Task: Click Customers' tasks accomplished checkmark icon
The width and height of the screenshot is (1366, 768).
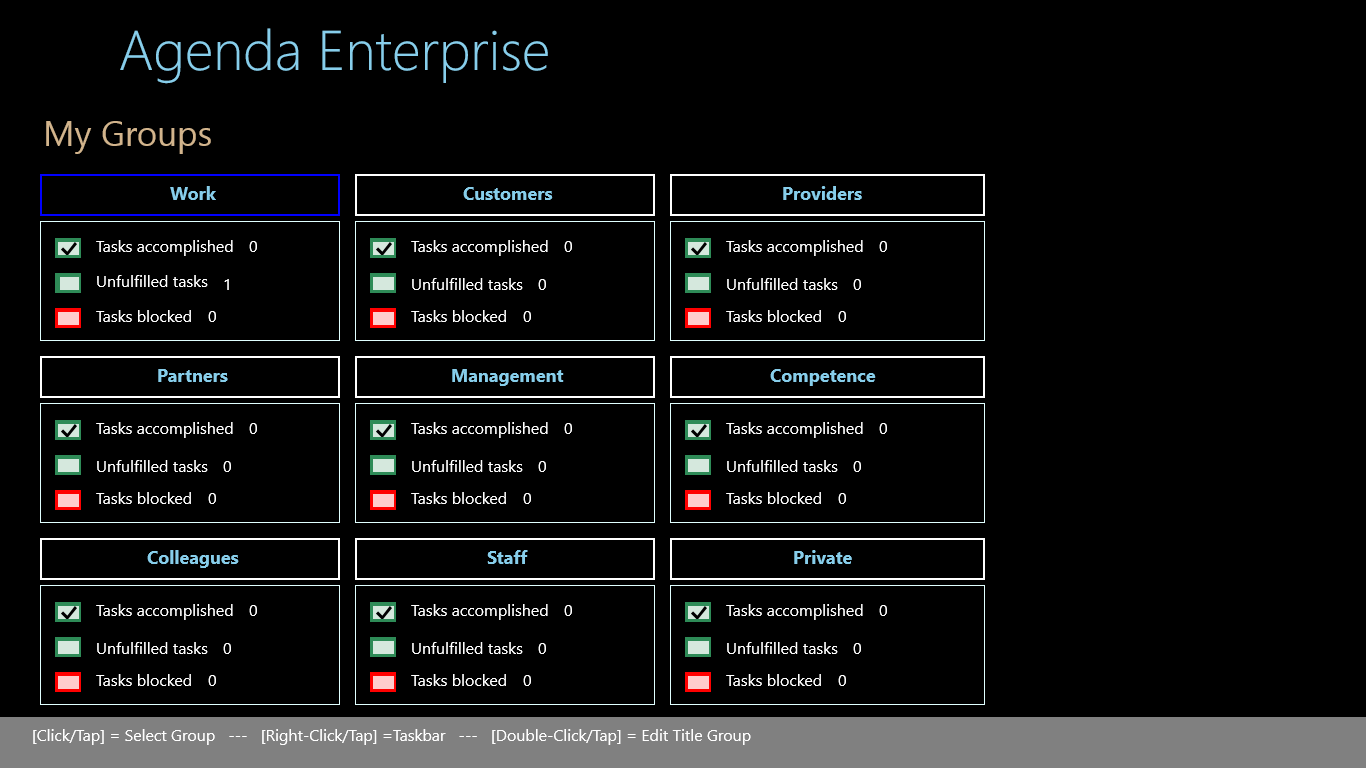Action: [x=383, y=248]
